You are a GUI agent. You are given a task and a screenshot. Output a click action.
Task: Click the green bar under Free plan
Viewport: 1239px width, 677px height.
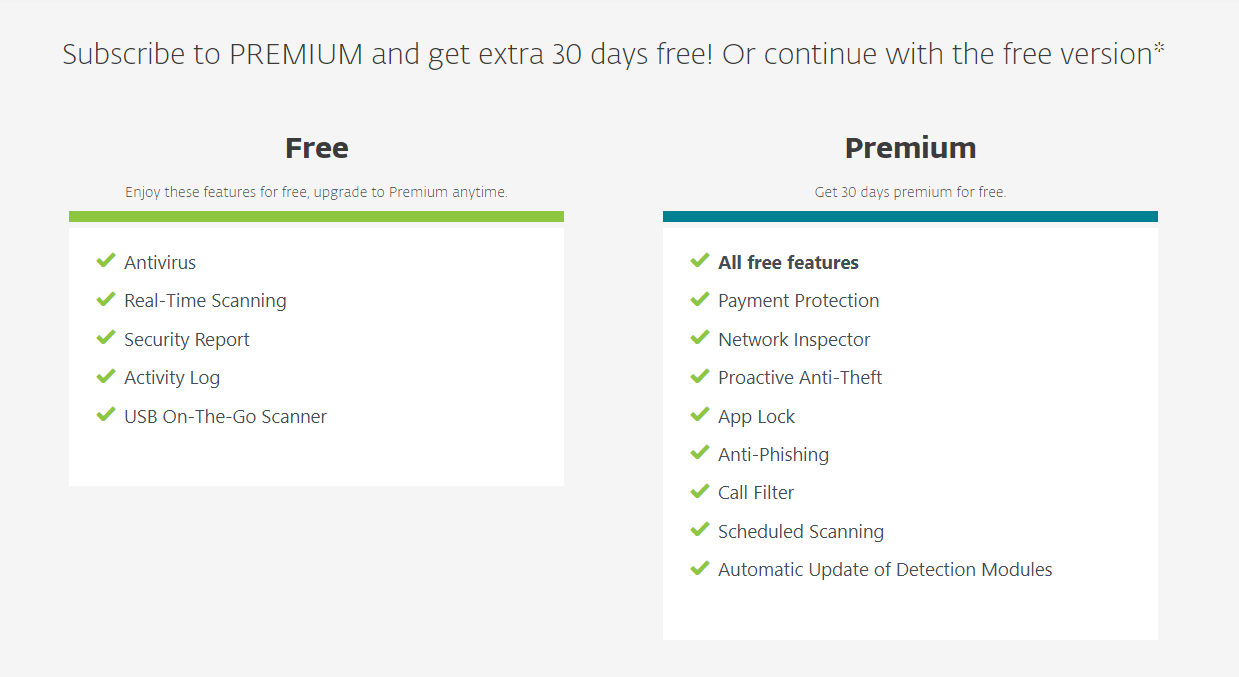[x=316, y=216]
